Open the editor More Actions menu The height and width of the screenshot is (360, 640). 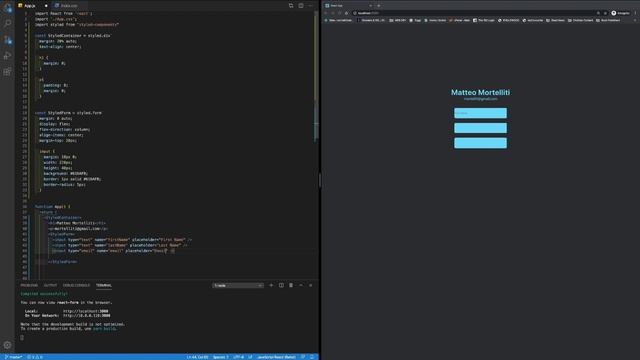point(311,6)
